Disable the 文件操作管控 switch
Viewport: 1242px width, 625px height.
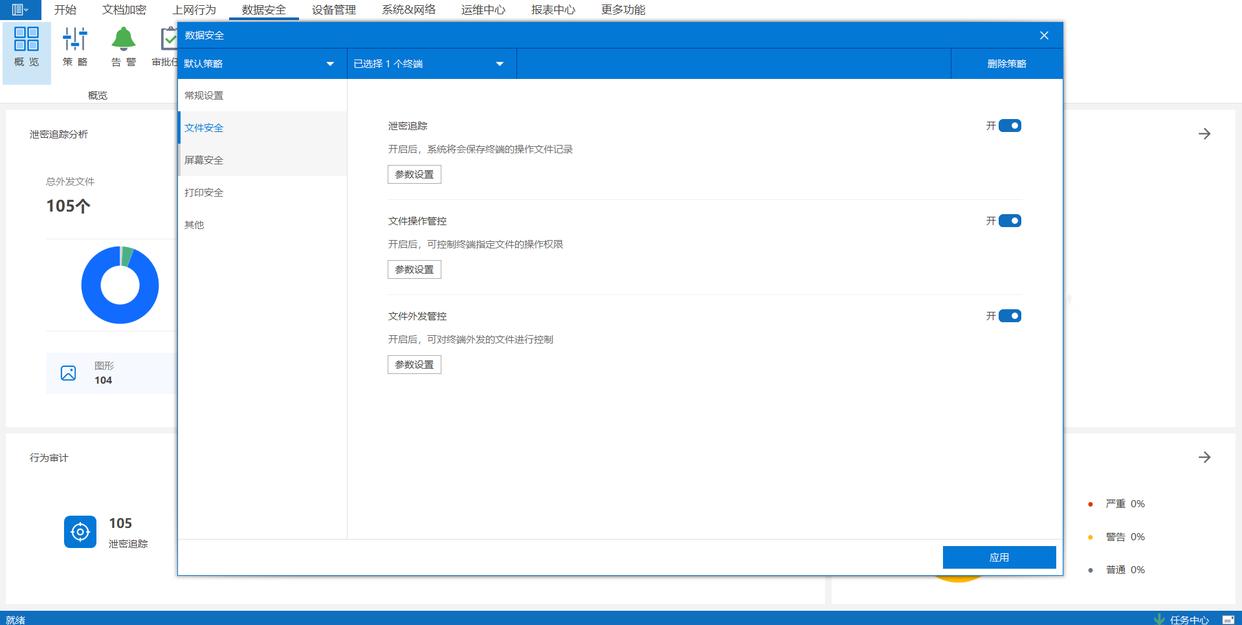pos(1009,221)
